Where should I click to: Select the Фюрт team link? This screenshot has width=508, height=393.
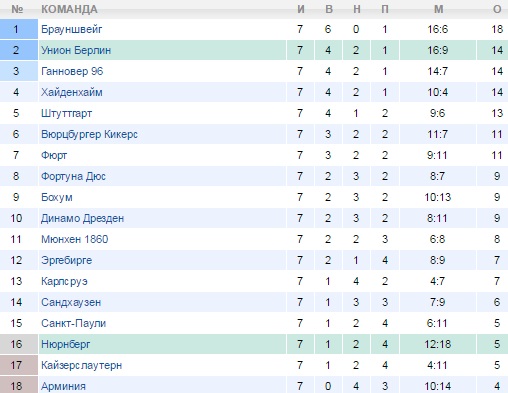coord(54,155)
